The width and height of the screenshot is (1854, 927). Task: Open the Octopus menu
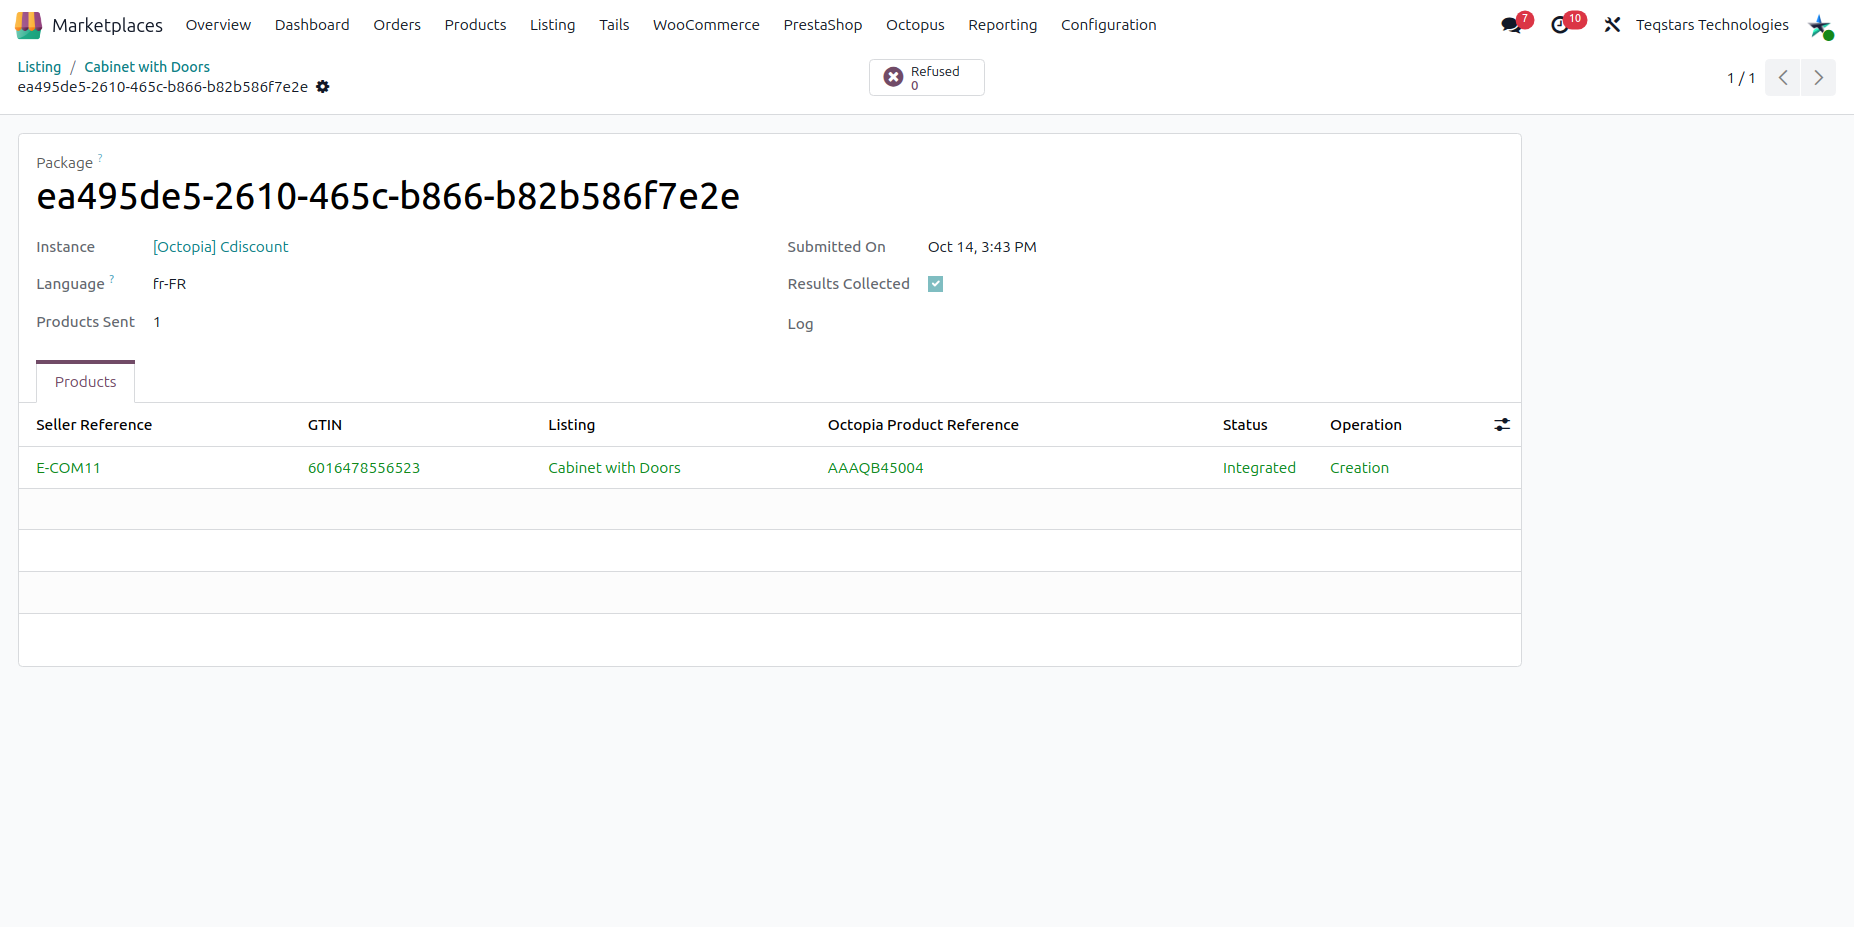(x=915, y=25)
